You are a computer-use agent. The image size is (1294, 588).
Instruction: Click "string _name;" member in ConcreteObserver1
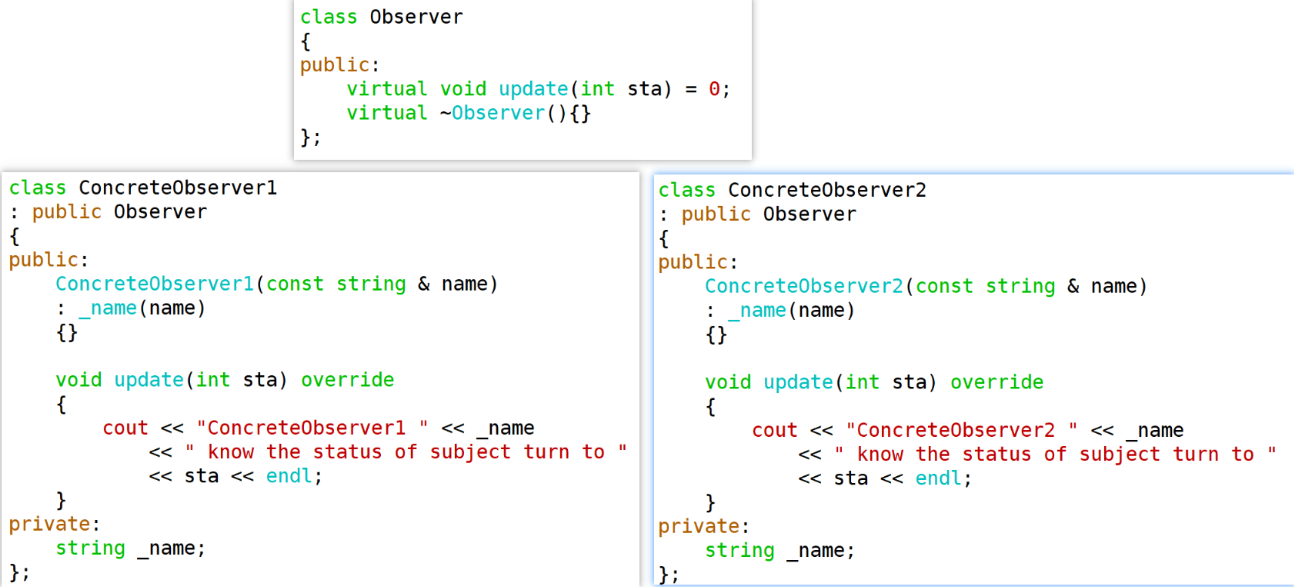pos(131,548)
